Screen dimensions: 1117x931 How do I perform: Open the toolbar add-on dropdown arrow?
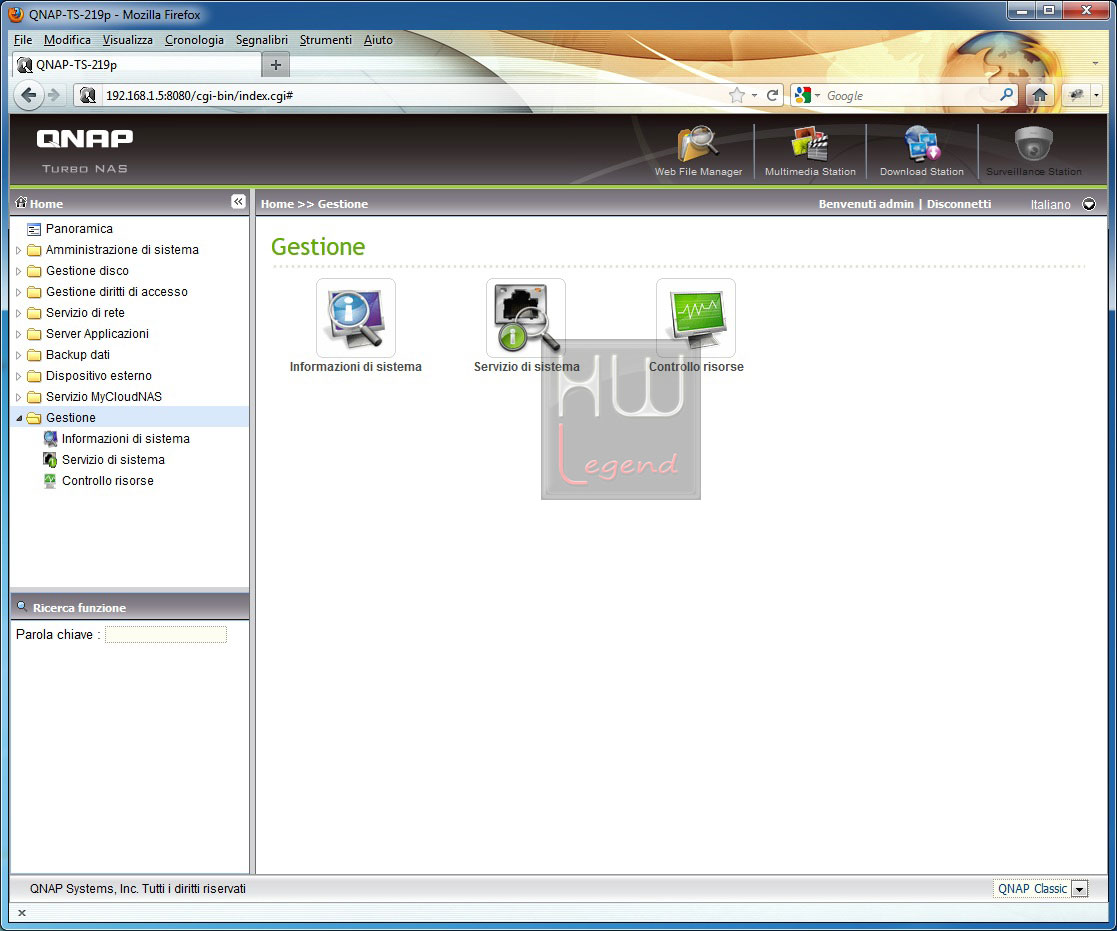coord(1096,95)
